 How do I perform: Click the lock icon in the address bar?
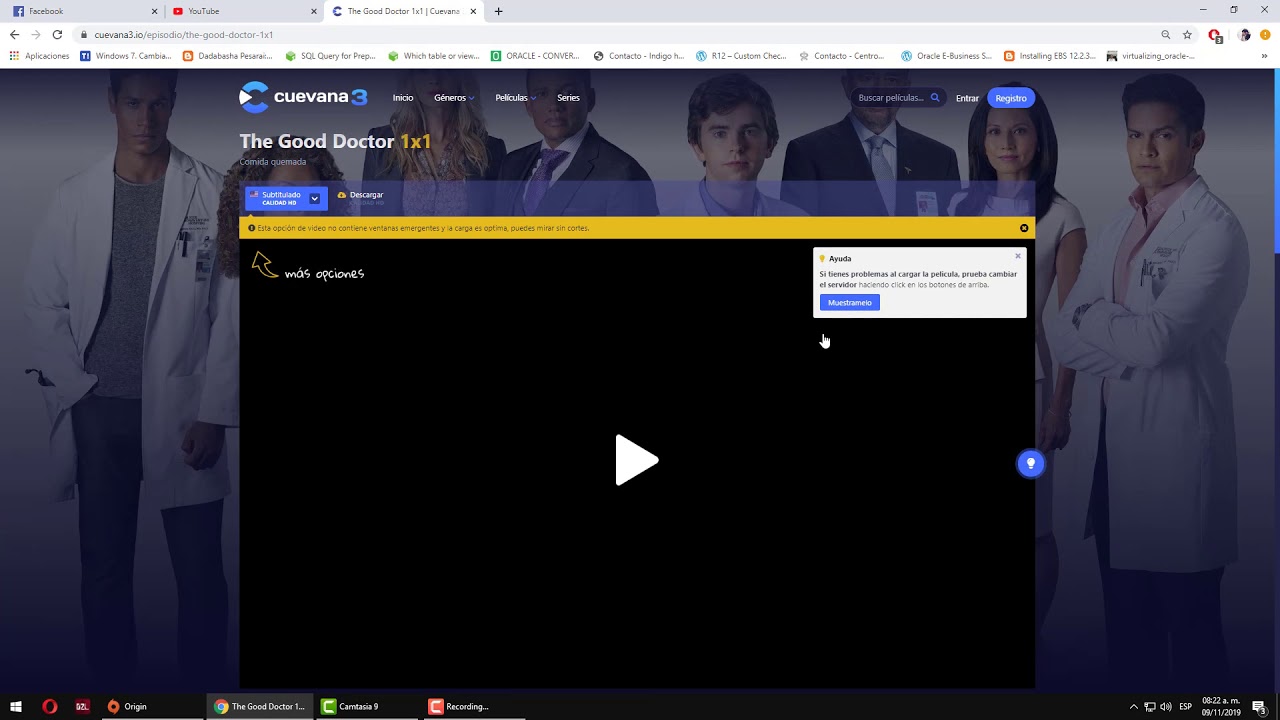[x=84, y=35]
